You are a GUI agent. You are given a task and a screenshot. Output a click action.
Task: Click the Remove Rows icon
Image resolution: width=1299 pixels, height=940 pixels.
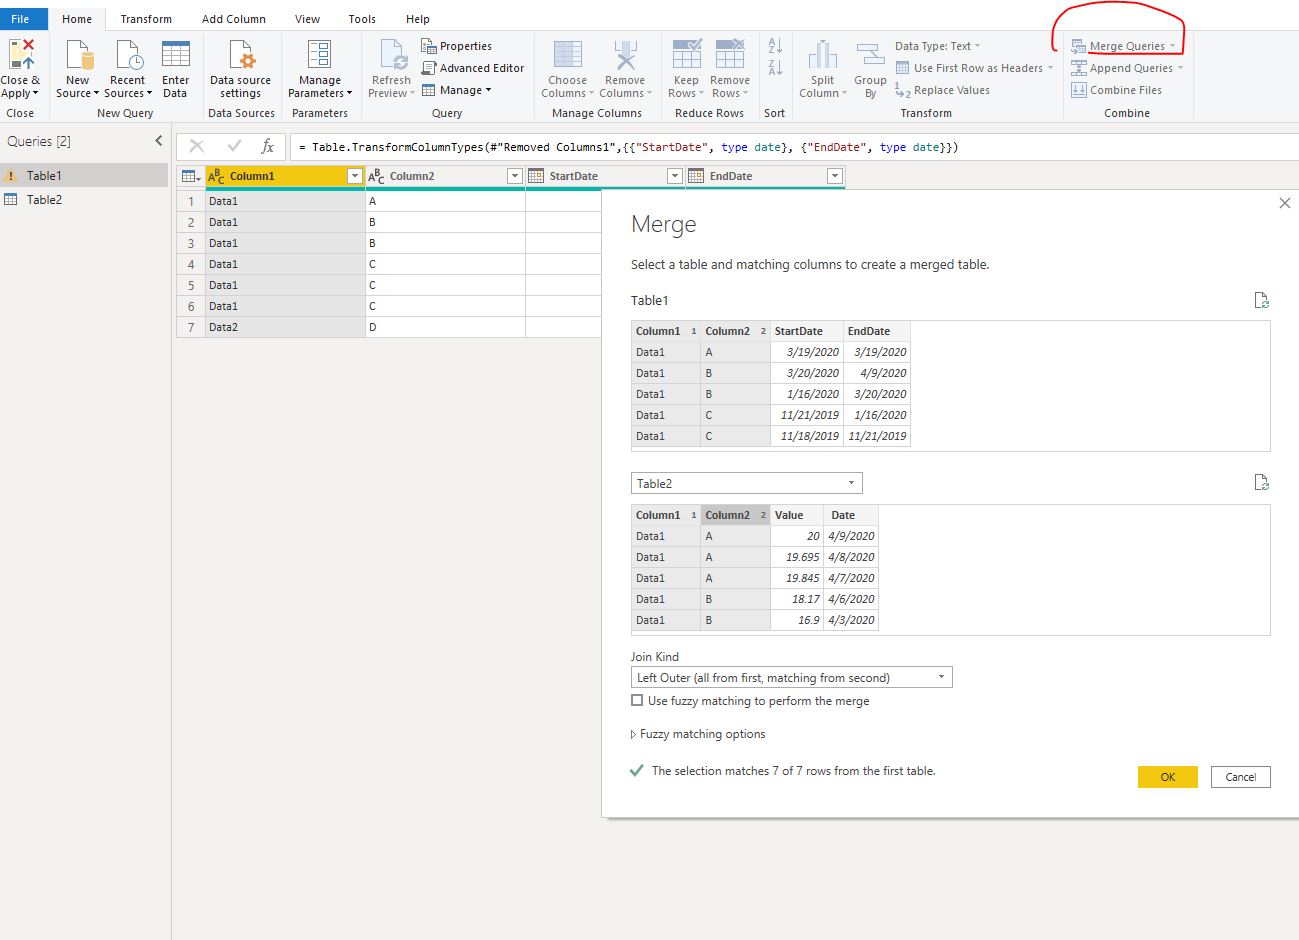730,54
